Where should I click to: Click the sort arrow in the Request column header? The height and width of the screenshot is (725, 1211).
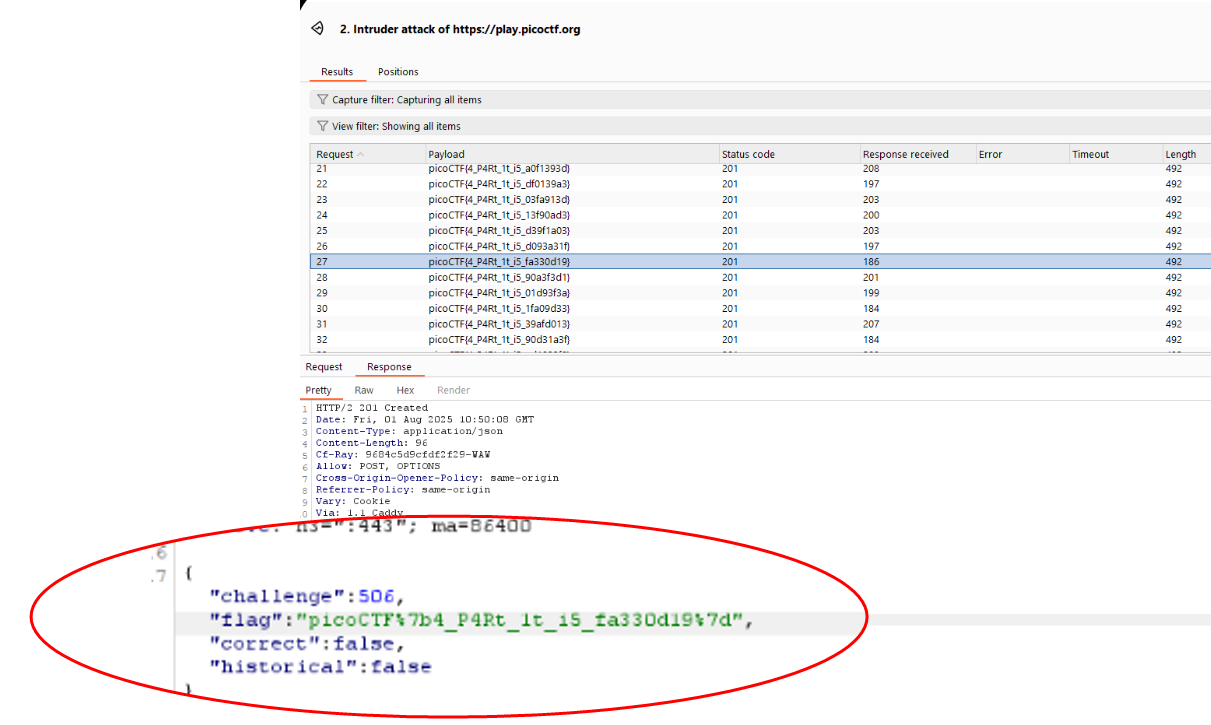click(x=361, y=155)
